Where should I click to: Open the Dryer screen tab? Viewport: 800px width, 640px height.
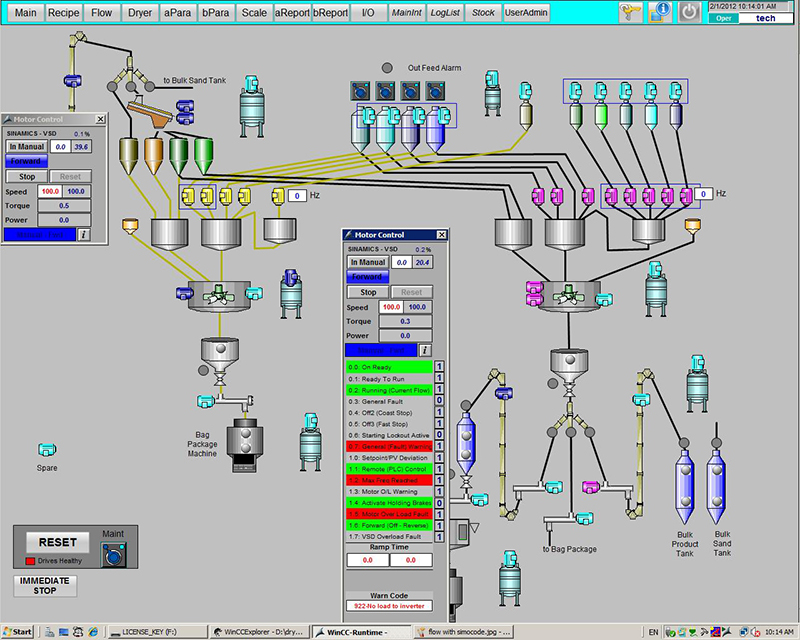point(139,13)
